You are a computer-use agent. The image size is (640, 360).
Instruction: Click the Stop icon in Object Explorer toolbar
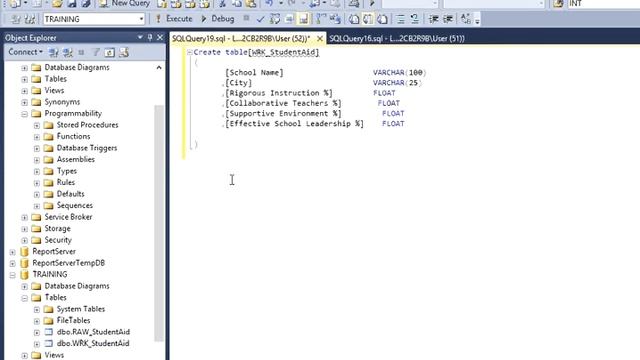(x=81, y=52)
